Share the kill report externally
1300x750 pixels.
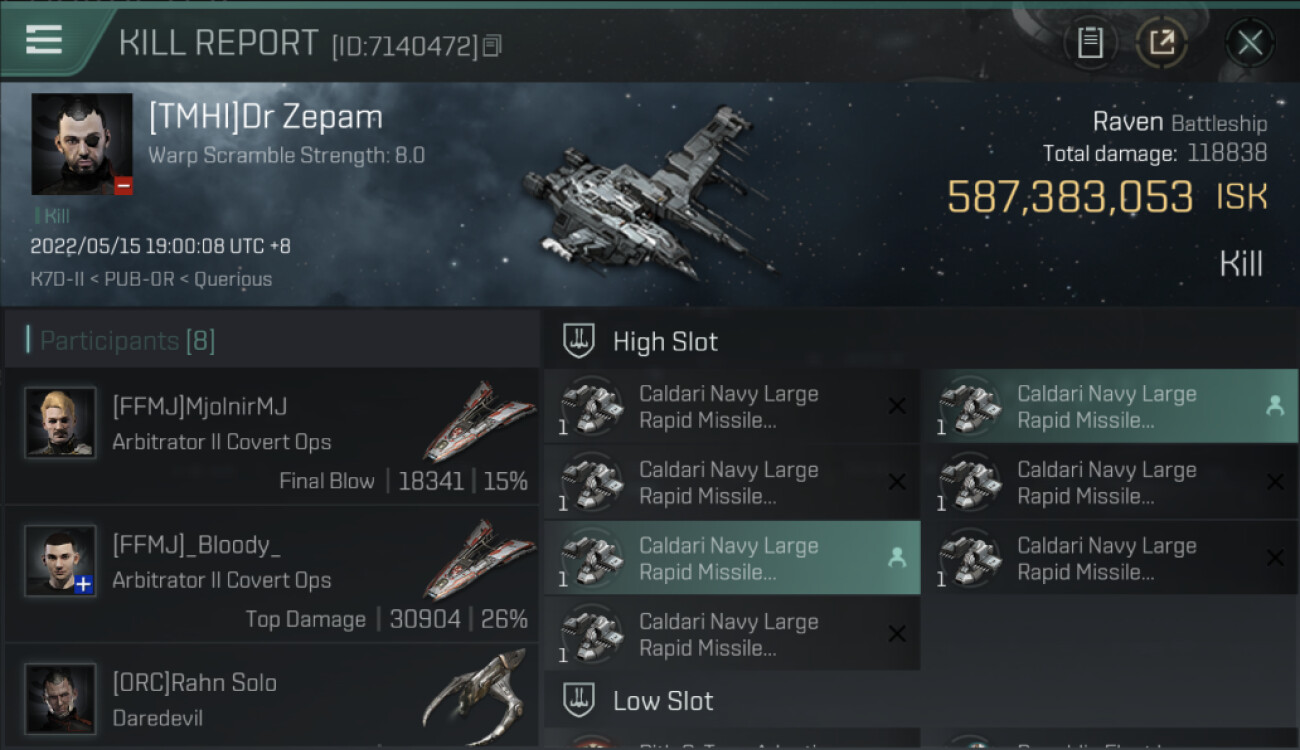click(x=1161, y=42)
